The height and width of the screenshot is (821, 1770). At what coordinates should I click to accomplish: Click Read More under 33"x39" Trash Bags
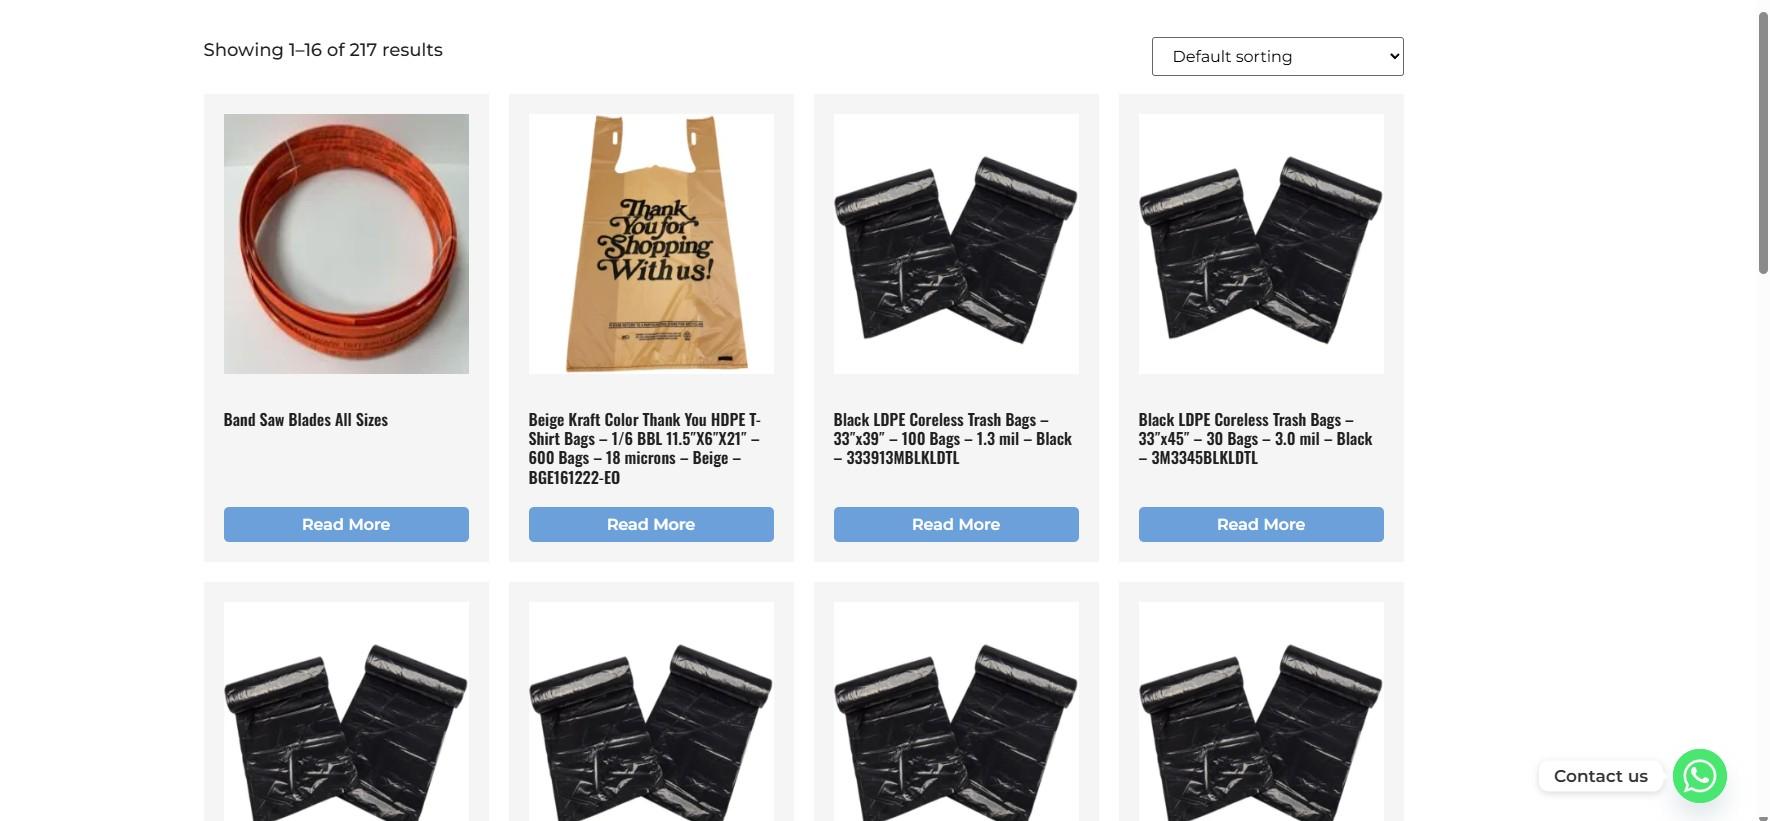coord(956,524)
